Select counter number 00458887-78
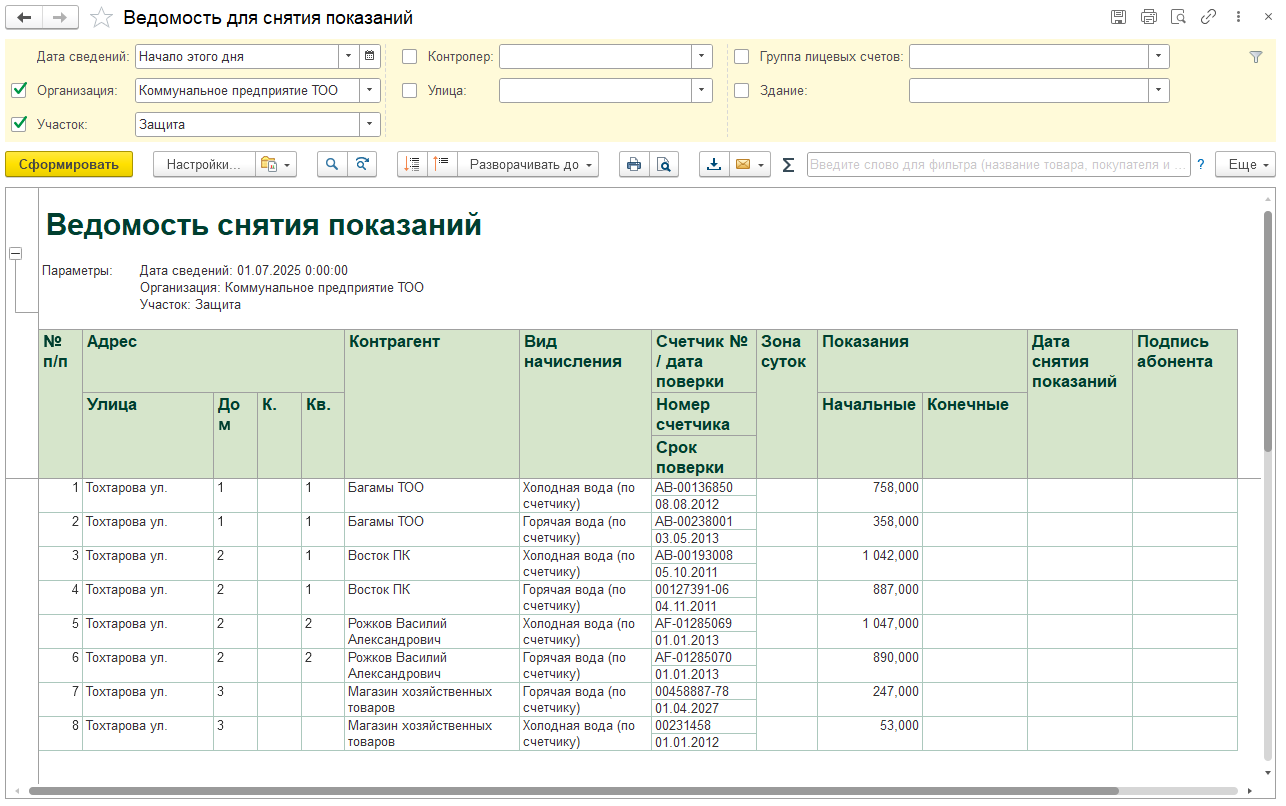Viewport: 1286px width, 806px height. (x=704, y=692)
